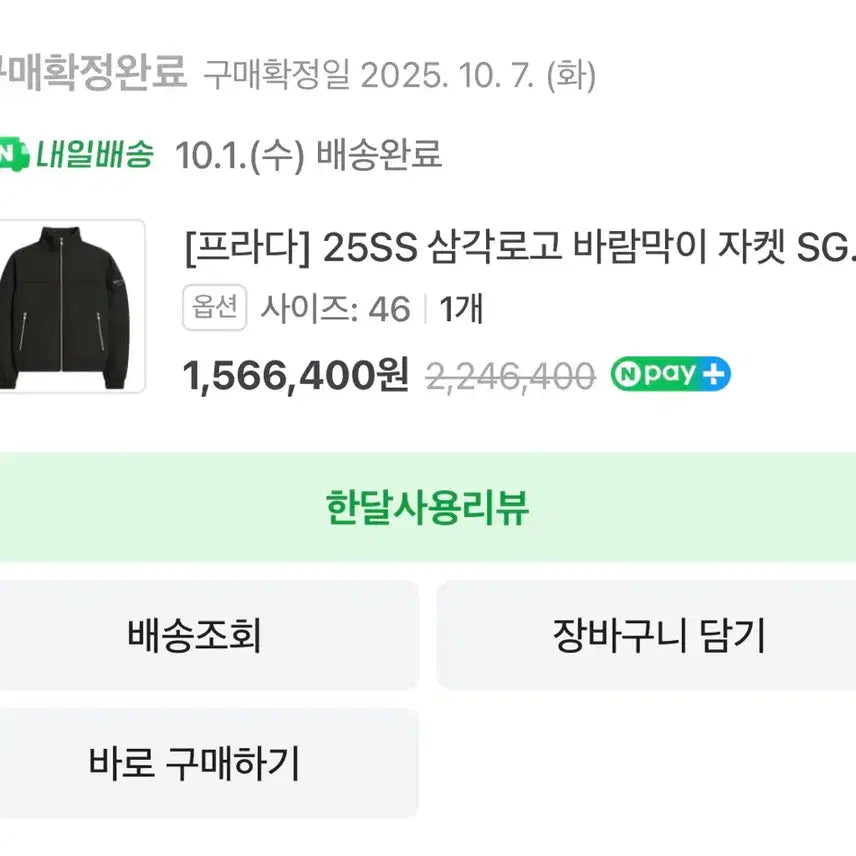Click the 내일배송 green label text

(x=96, y=155)
